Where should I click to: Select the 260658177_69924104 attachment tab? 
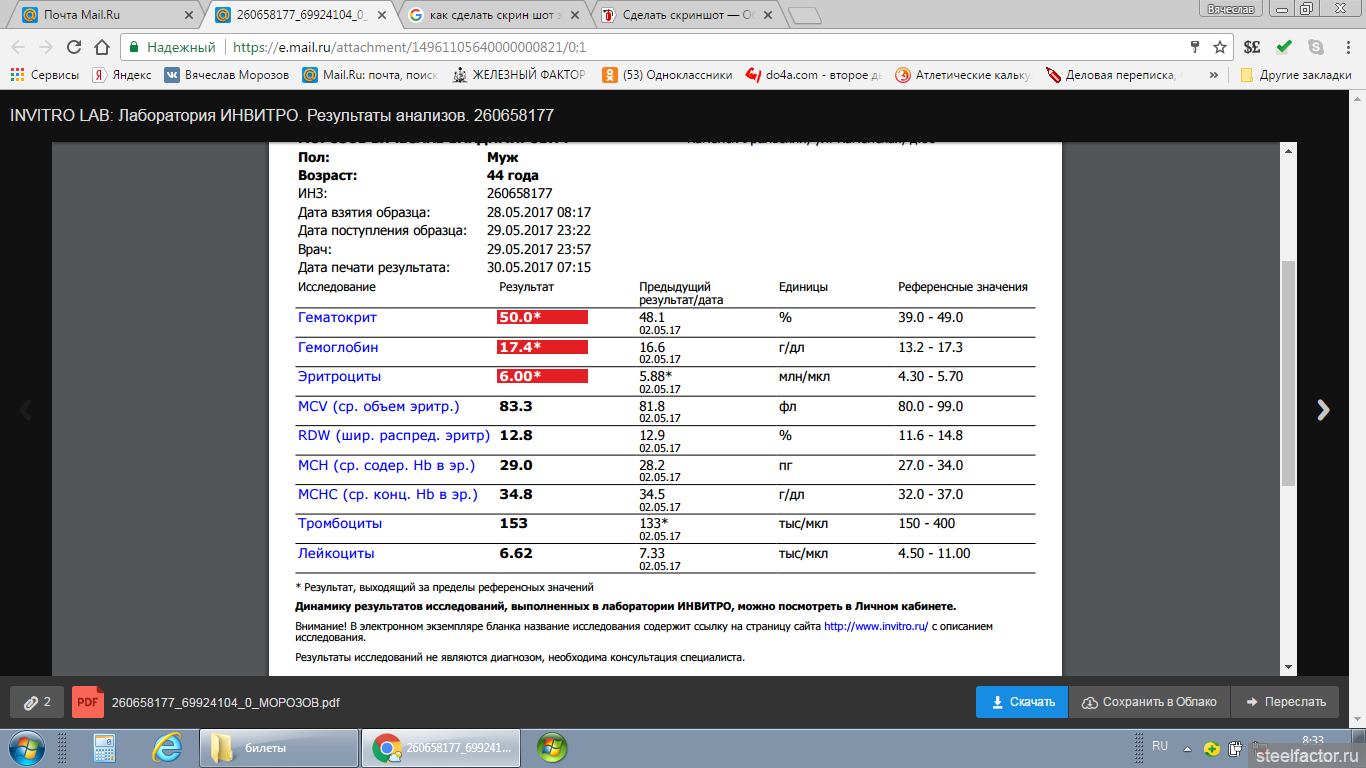tap(300, 15)
